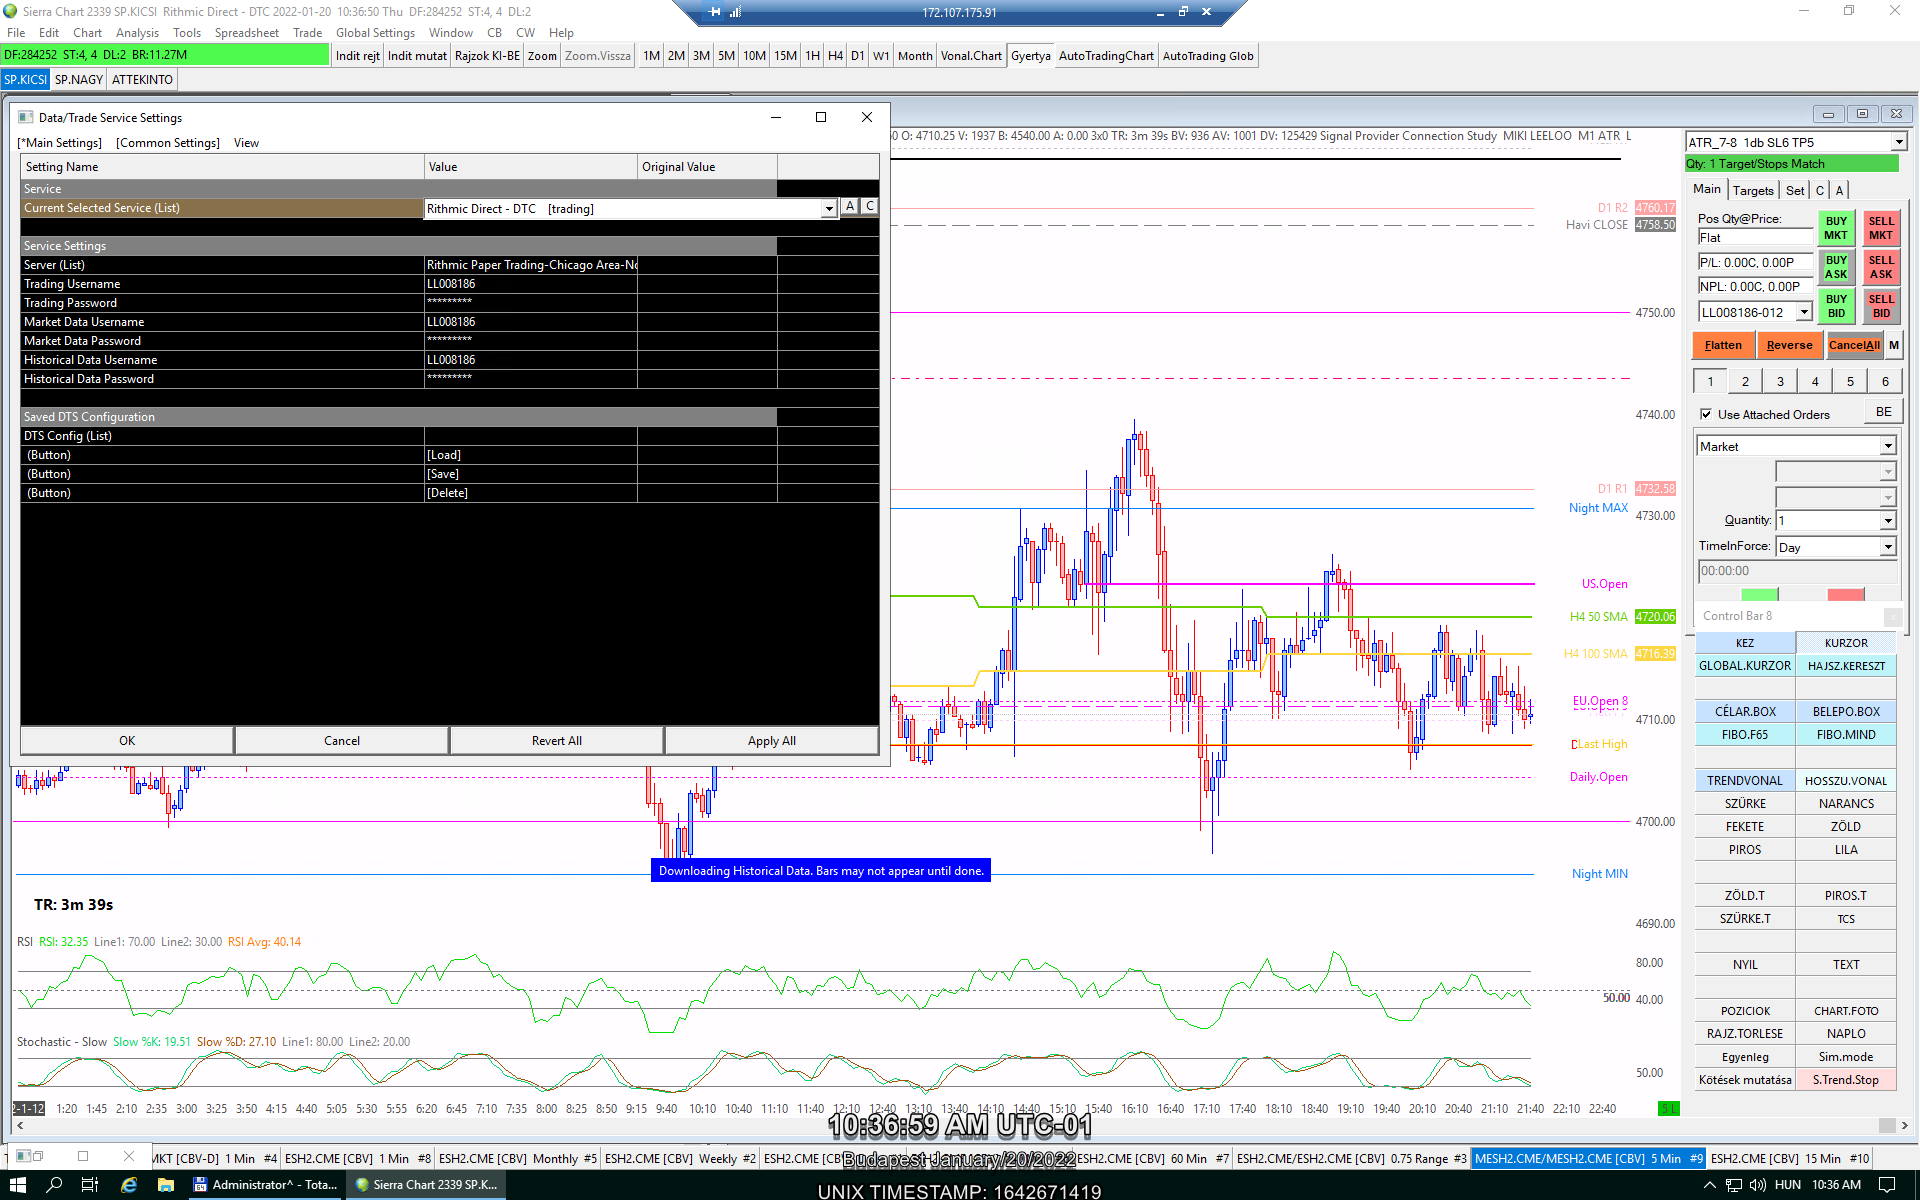Close the Data/Trade Service Settings dialog
Viewport: 1920px width, 1200px height.
867,117
